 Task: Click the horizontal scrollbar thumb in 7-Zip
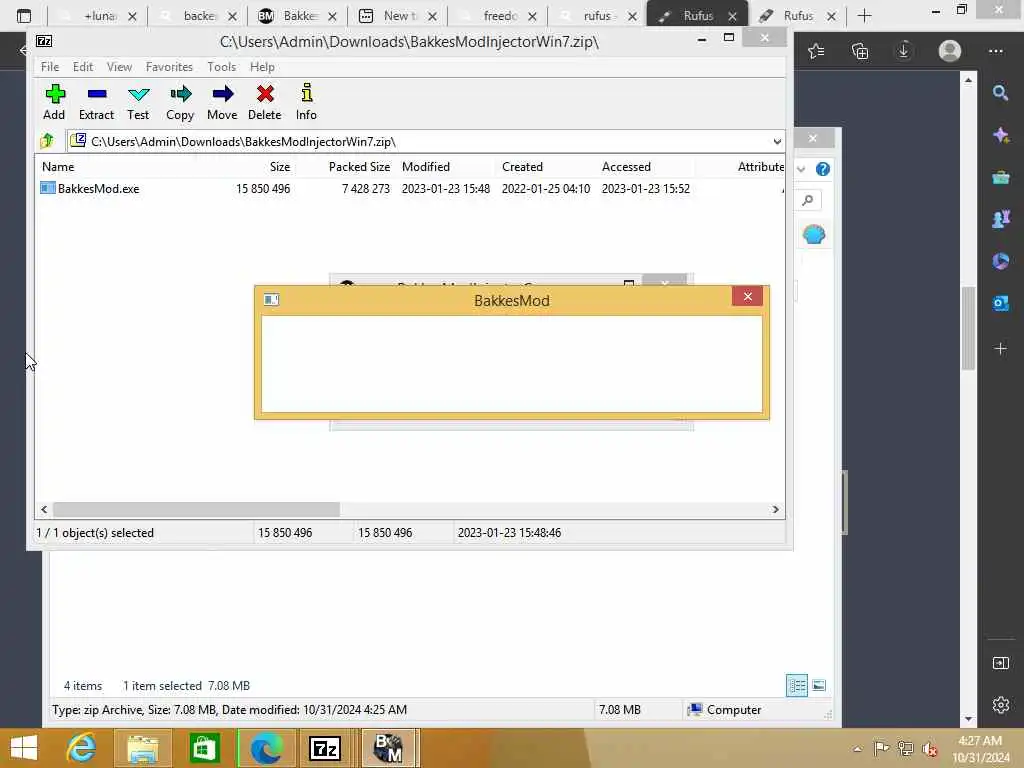click(x=196, y=509)
